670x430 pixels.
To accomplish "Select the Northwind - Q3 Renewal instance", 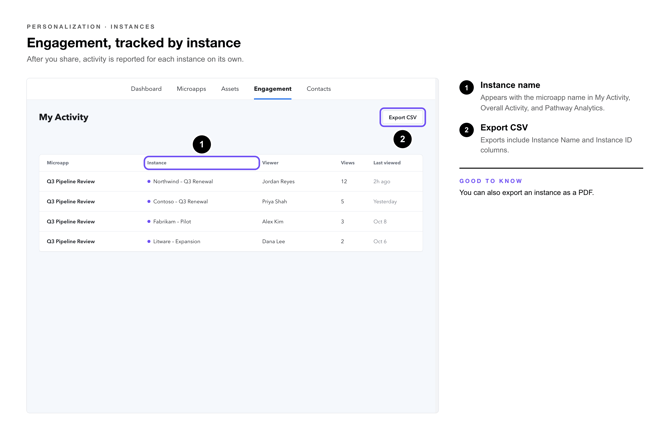I will pyautogui.click(x=183, y=182).
